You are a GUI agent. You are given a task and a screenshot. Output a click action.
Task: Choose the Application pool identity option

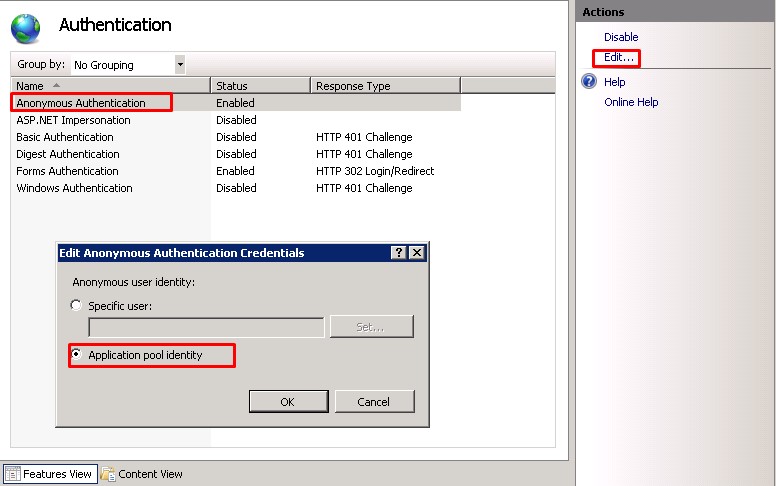tap(77, 355)
